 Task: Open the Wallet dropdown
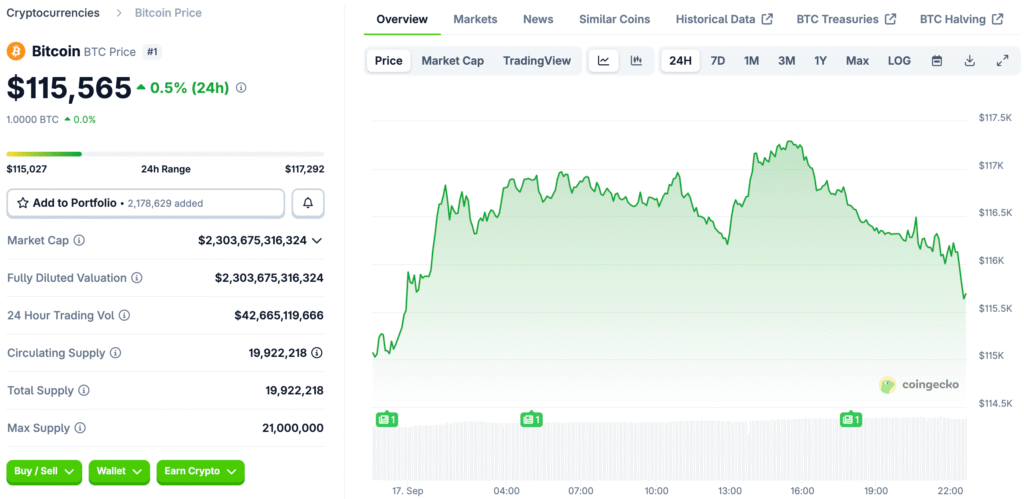(119, 472)
